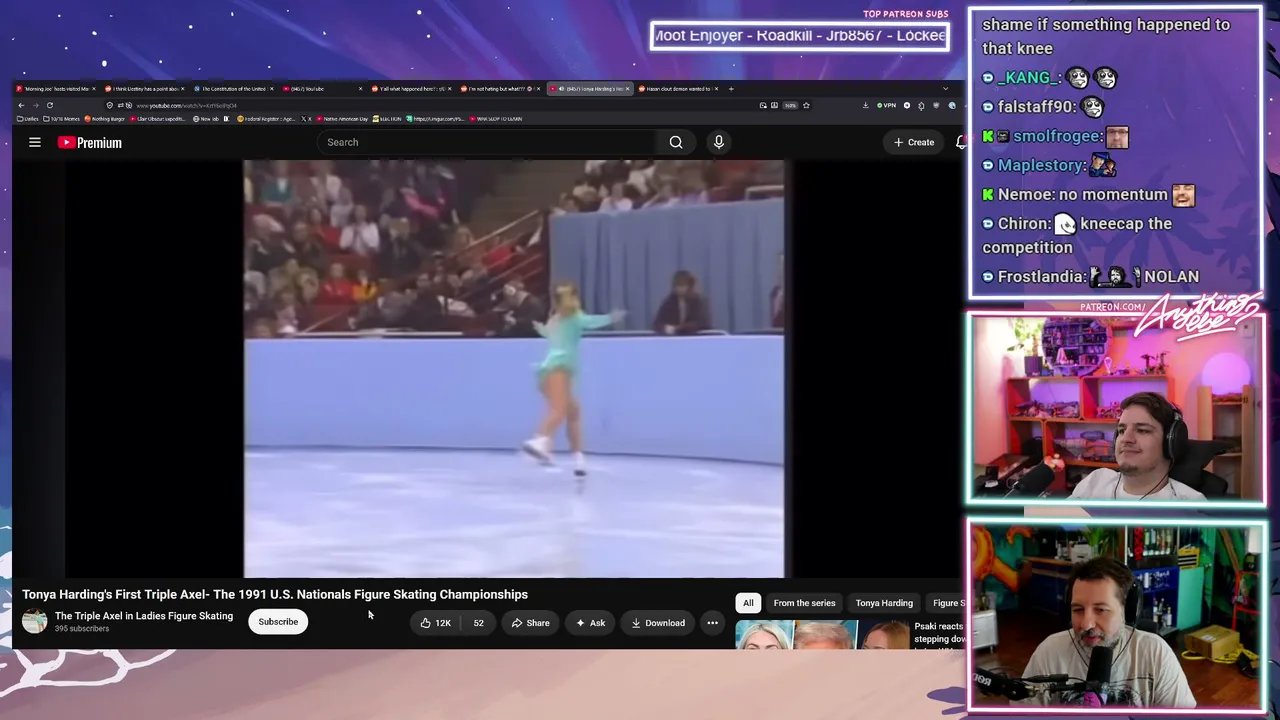
Task: Open the video's more actions menu
Action: (x=712, y=623)
